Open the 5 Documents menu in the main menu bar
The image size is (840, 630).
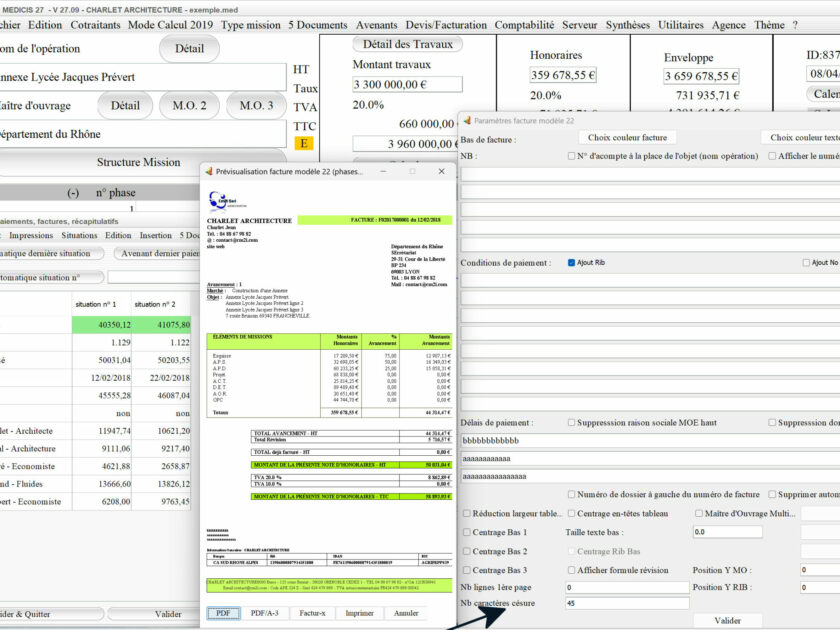tap(318, 25)
